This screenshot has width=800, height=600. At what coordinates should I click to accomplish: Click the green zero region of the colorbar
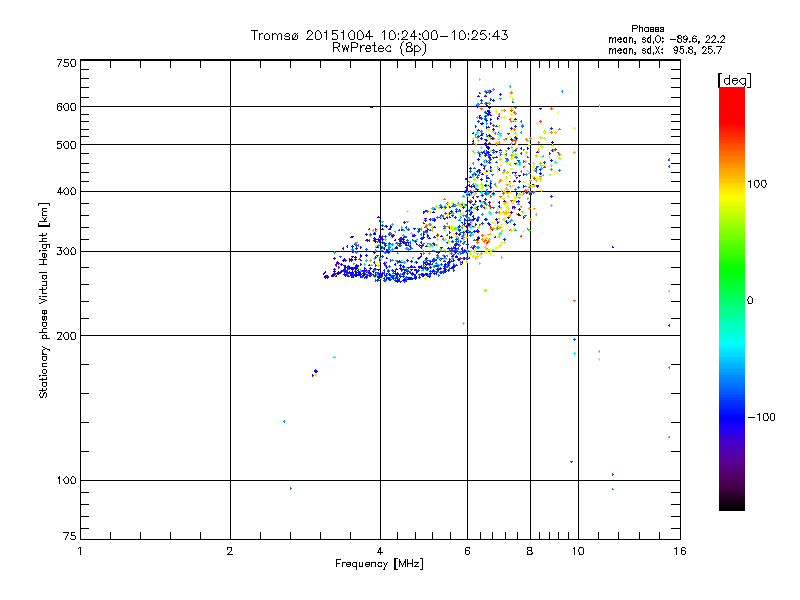pos(732,299)
